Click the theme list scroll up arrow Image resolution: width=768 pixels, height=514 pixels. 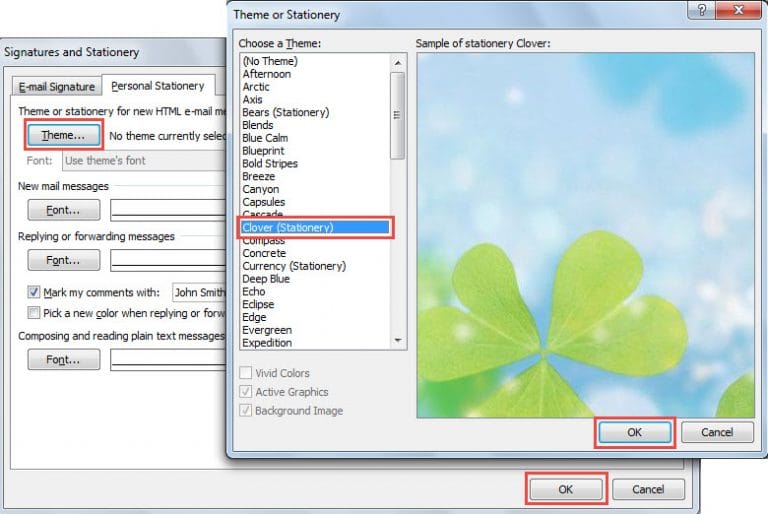point(398,63)
